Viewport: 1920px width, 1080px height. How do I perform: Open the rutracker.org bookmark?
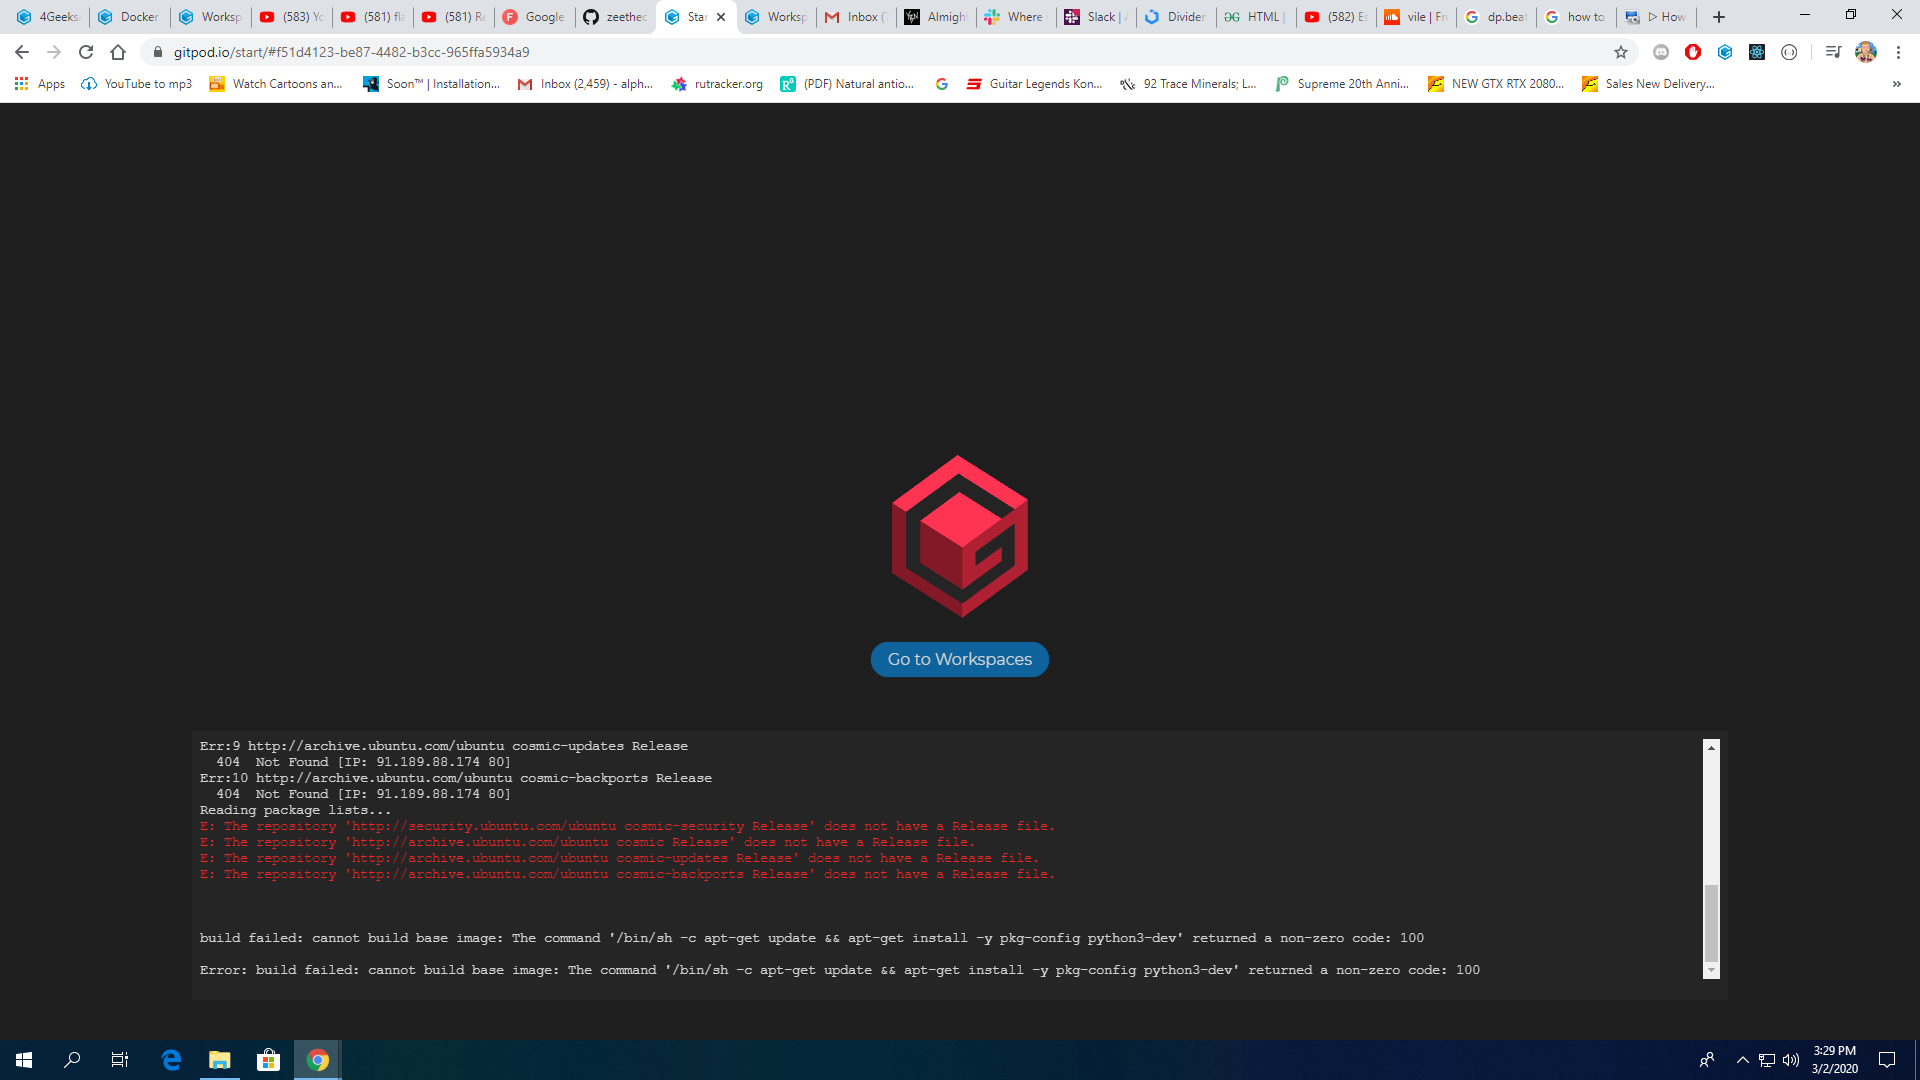point(717,84)
